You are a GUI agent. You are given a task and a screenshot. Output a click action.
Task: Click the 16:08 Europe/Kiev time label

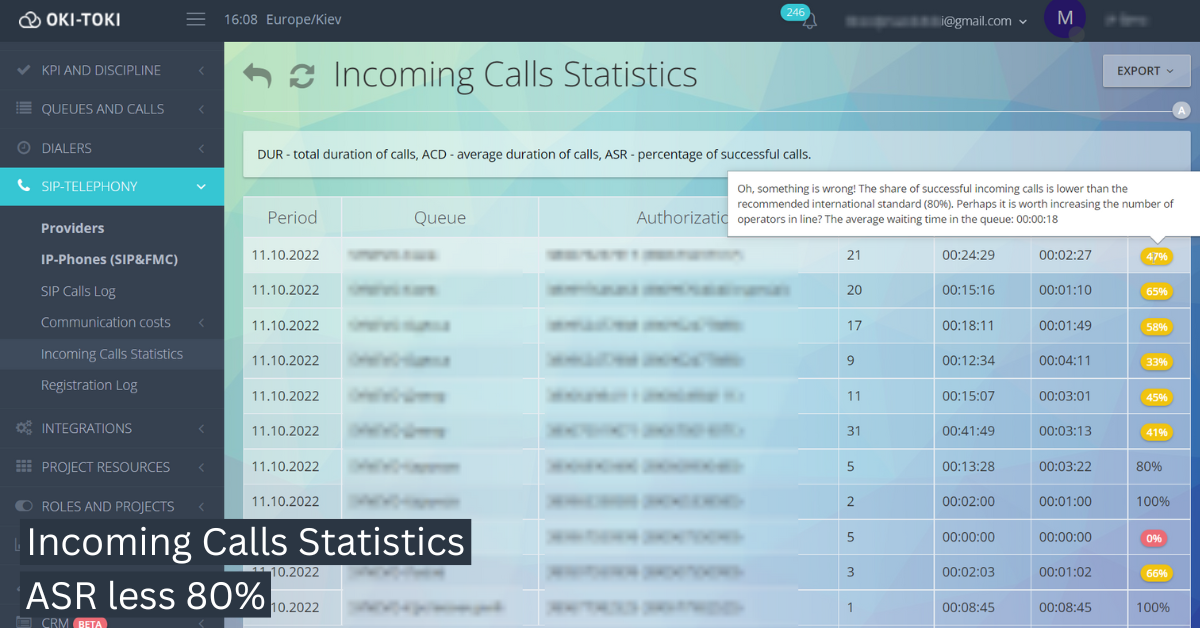click(x=282, y=20)
